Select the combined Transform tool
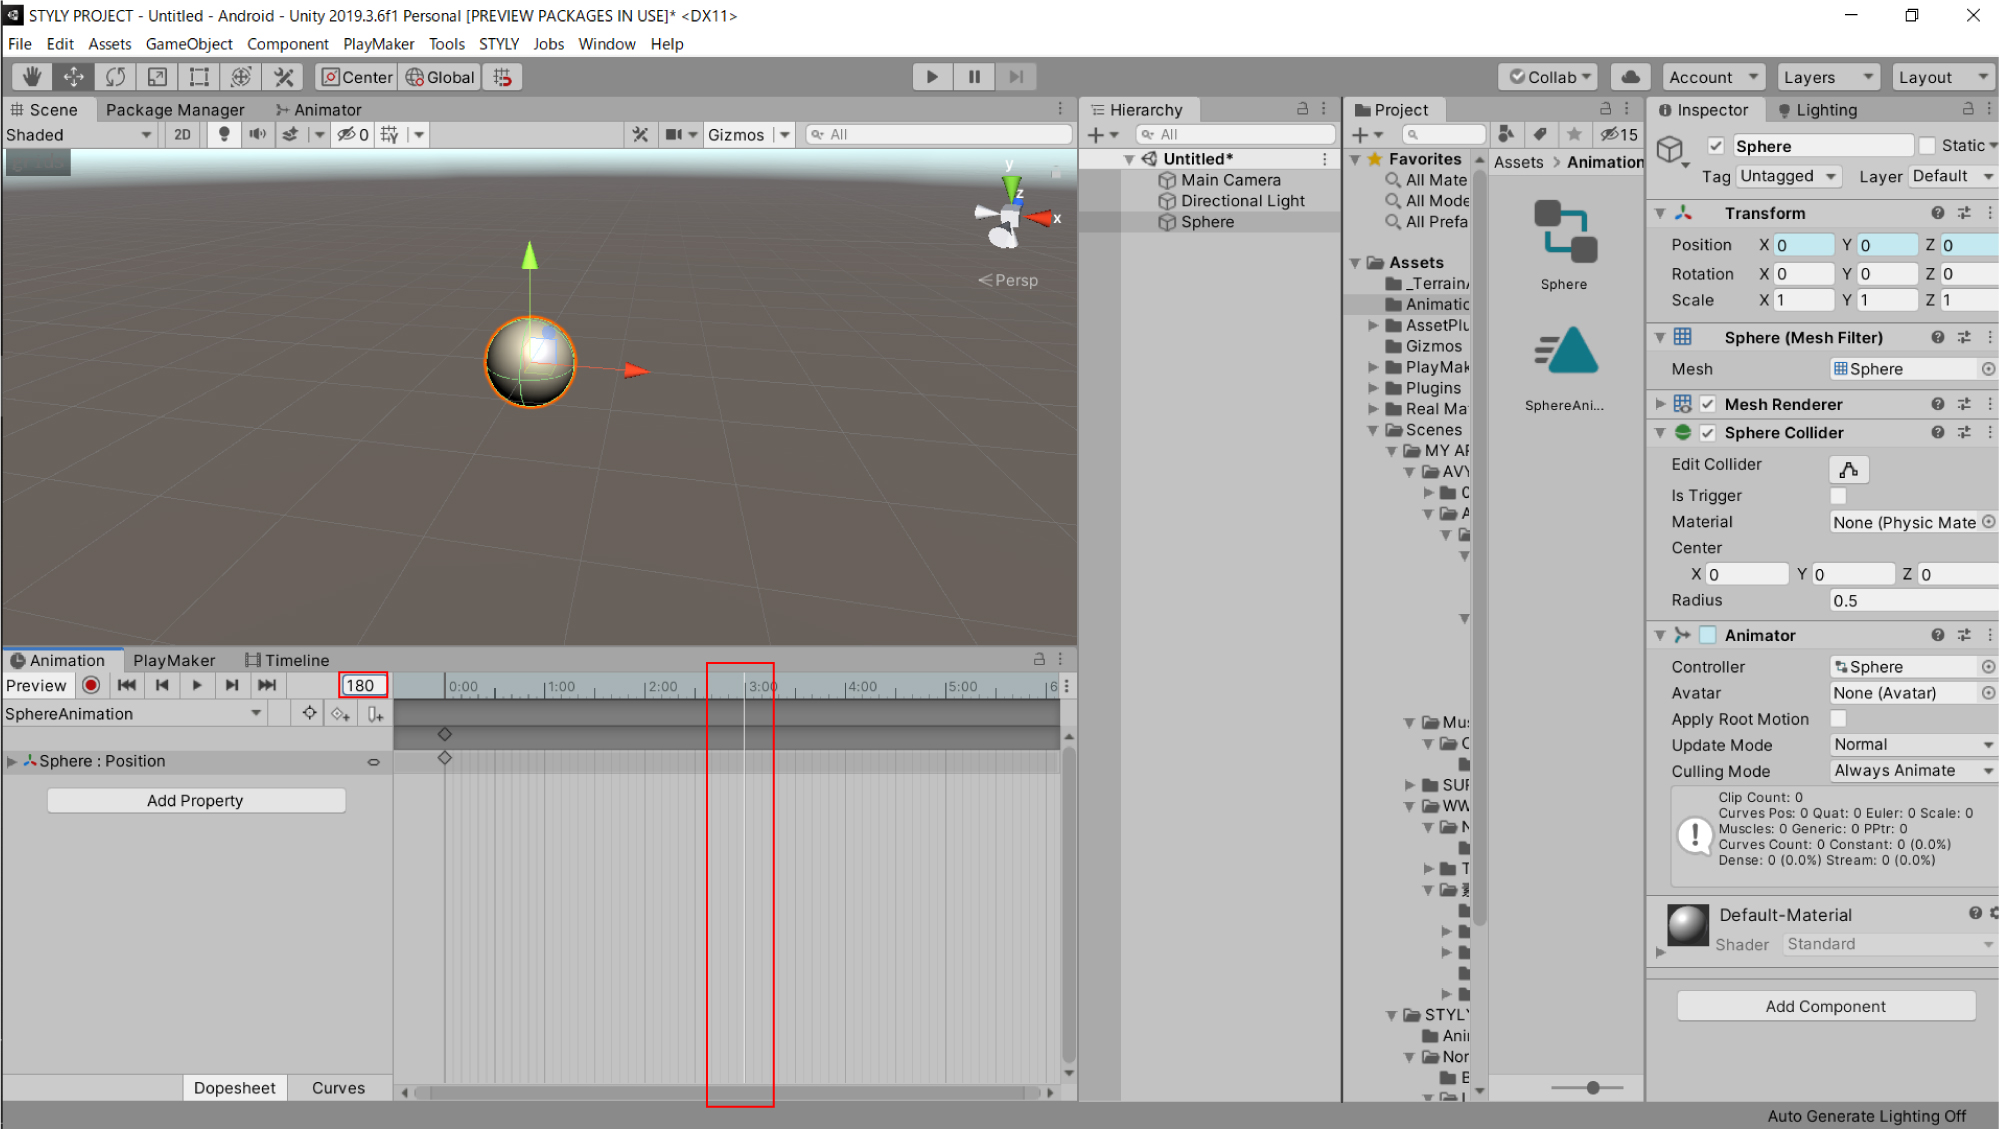Image resolution: width=1999 pixels, height=1131 pixels. coord(241,77)
